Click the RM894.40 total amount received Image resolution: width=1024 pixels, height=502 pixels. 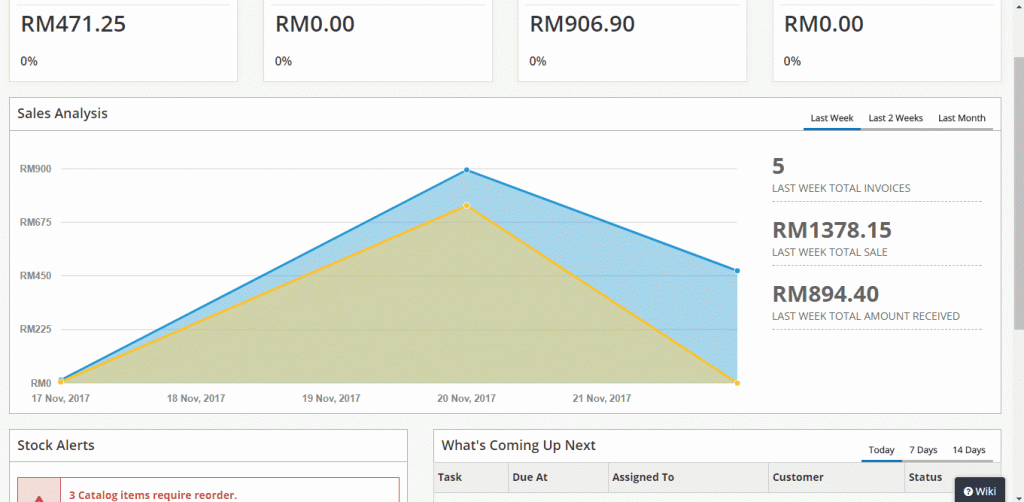[x=825, y=294]
